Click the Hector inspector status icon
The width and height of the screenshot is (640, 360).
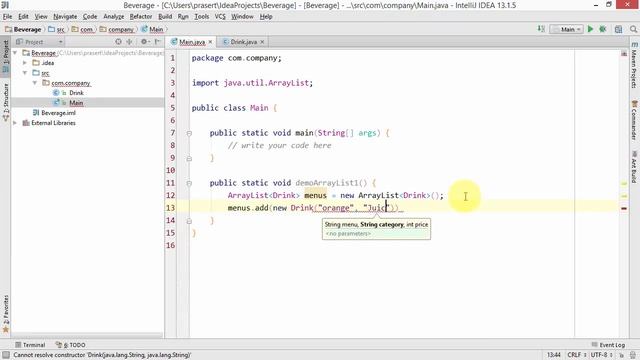[x=632, y=355]
